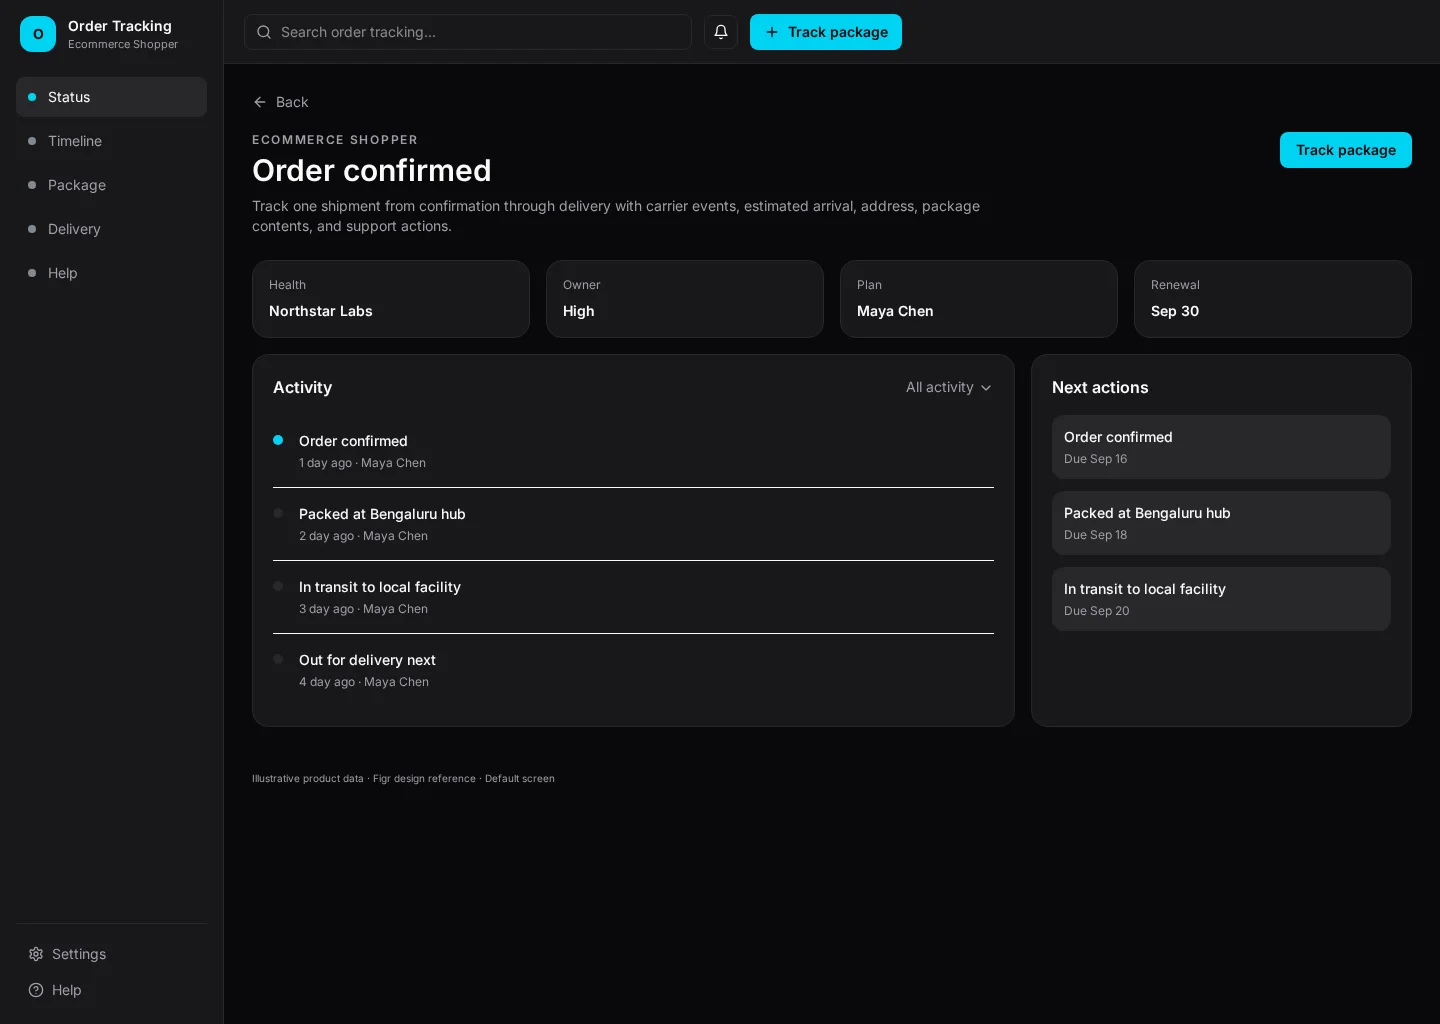This screenshot has width=1440, height=1024.
Task: Open the notifications bell
Action: click(721, 32)
